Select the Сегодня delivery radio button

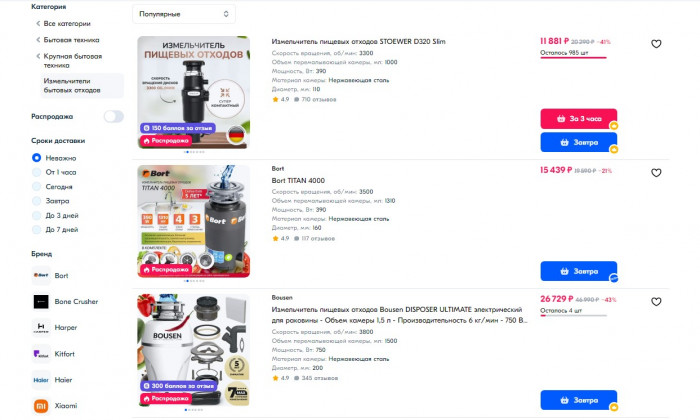click(x=37, y=187)
